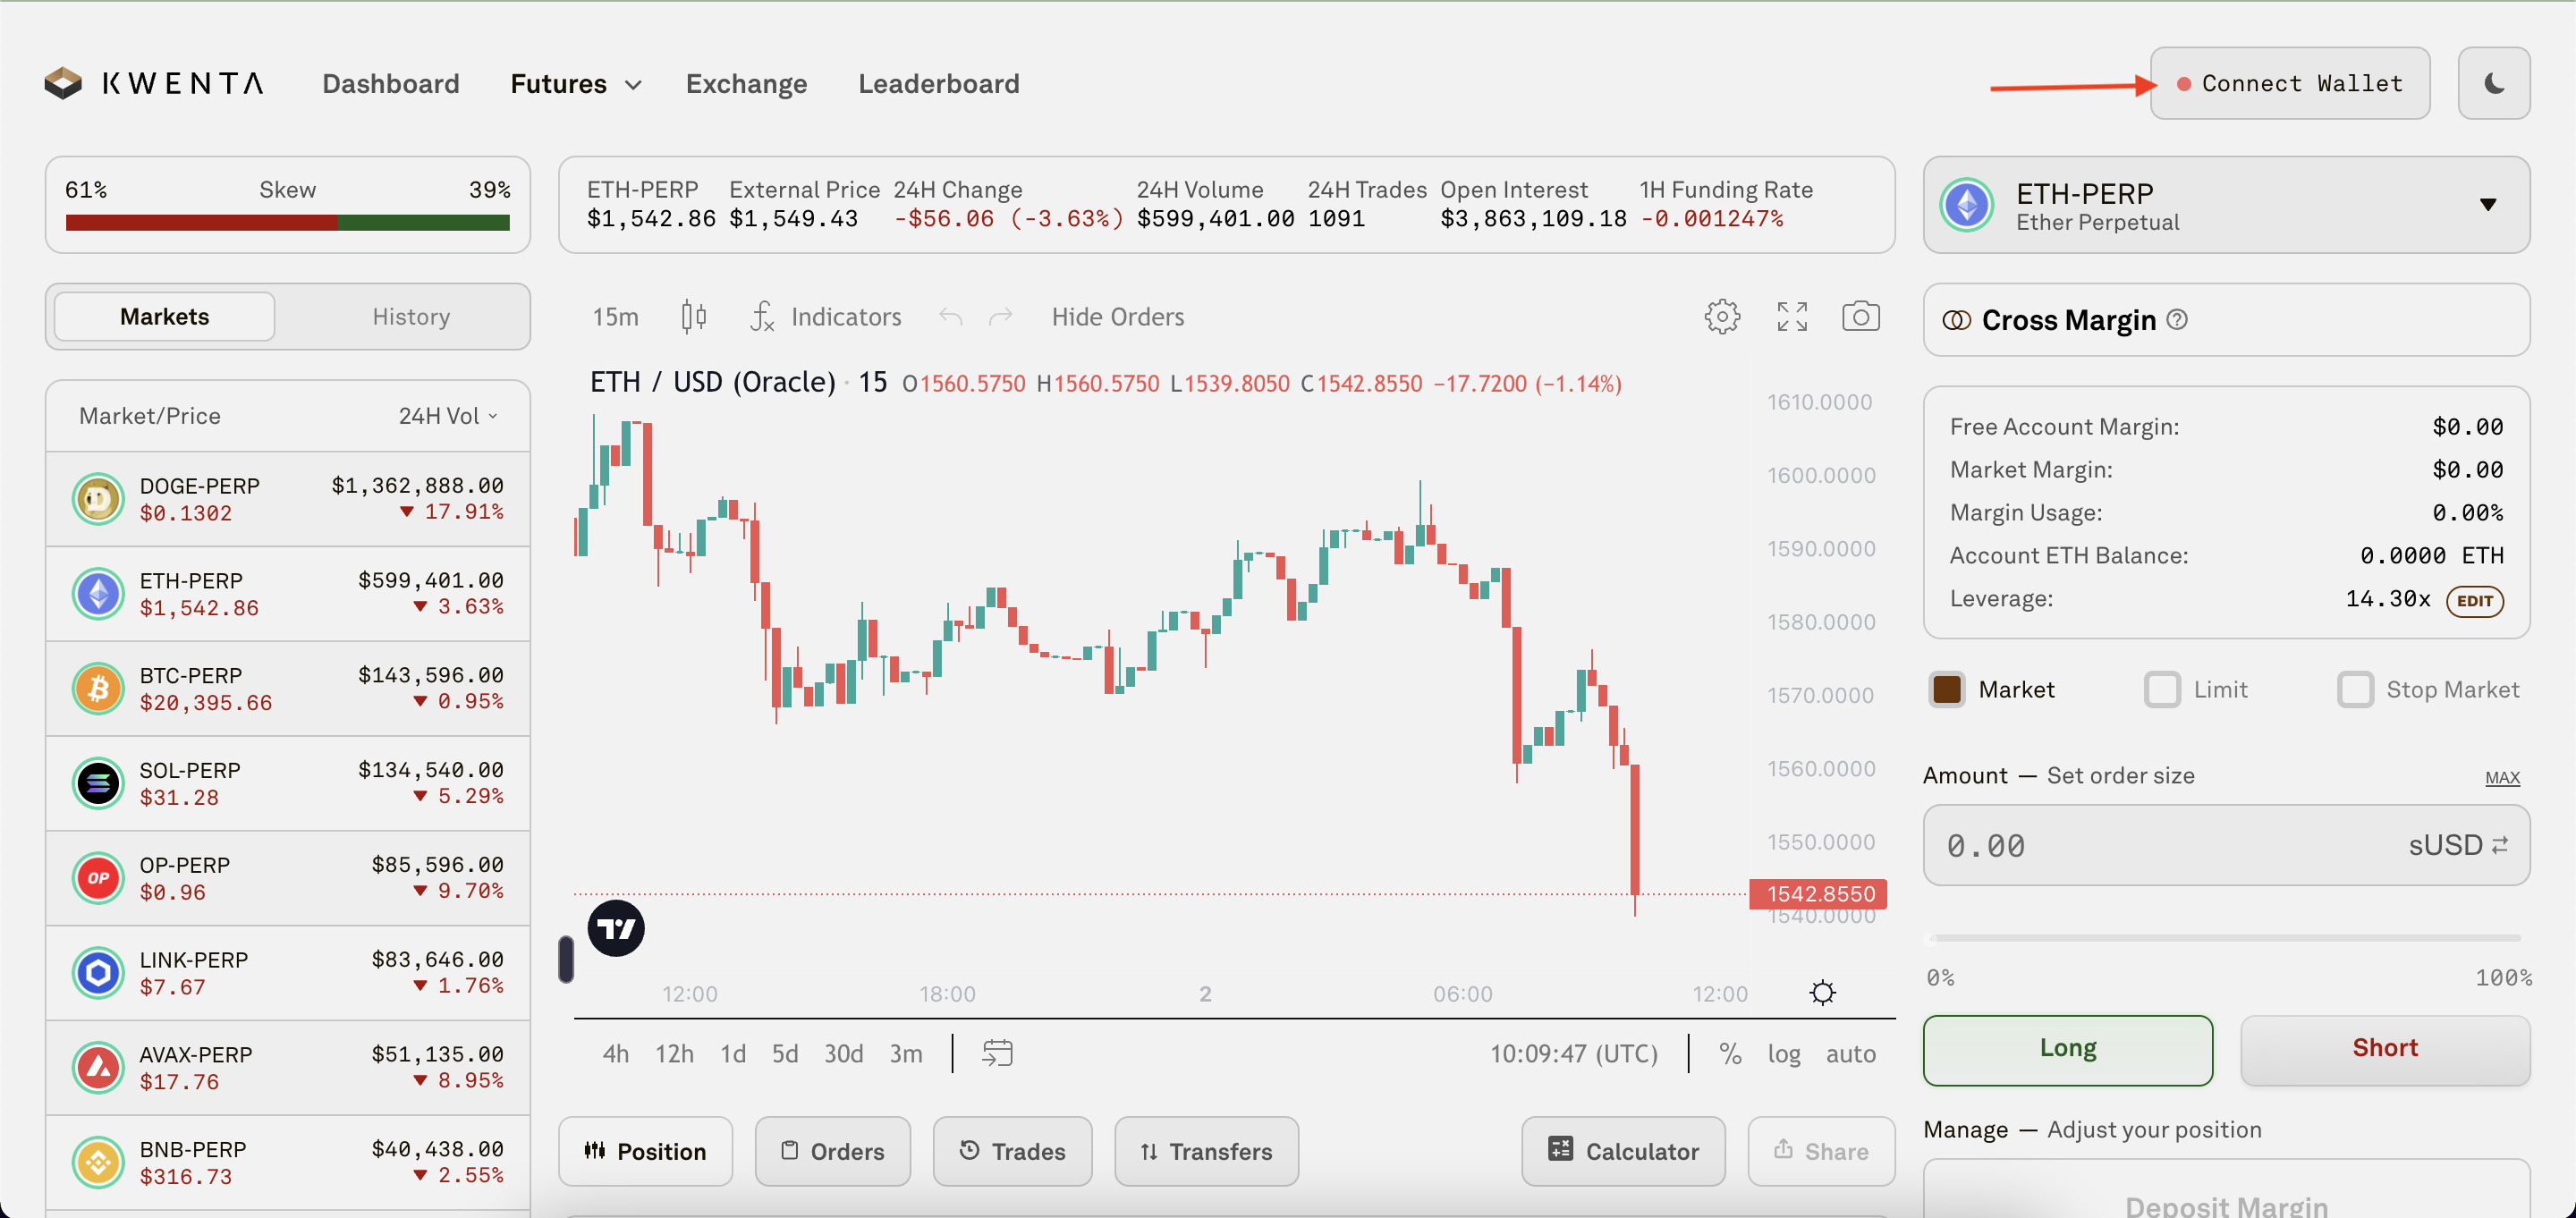Click the BNB-PERP coin icon

pos(98,1162)
